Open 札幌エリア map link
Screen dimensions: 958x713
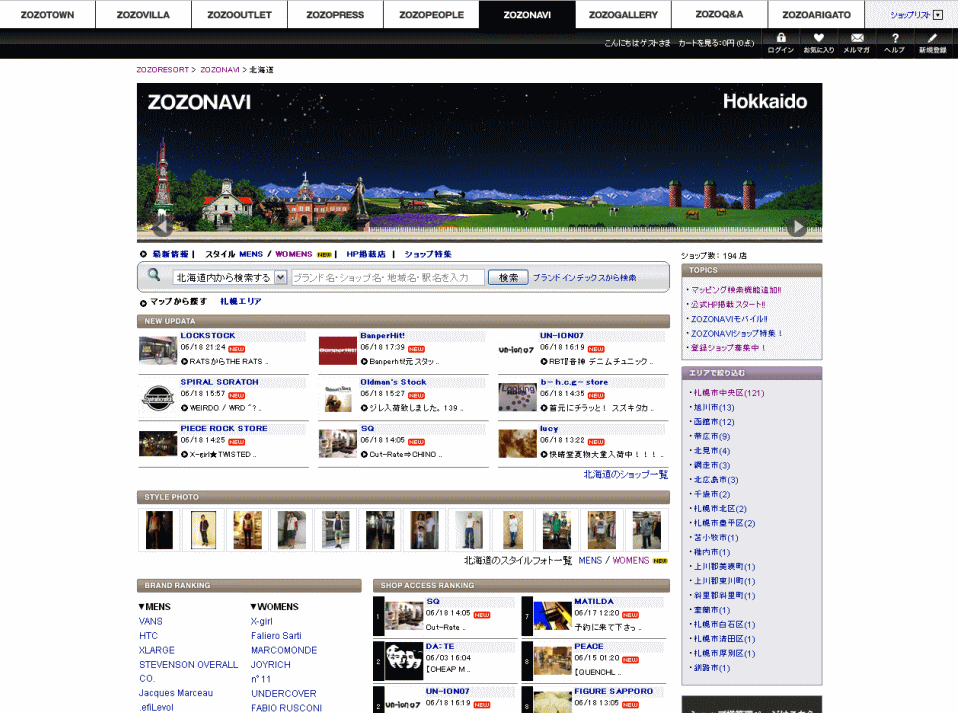(241, 301)
